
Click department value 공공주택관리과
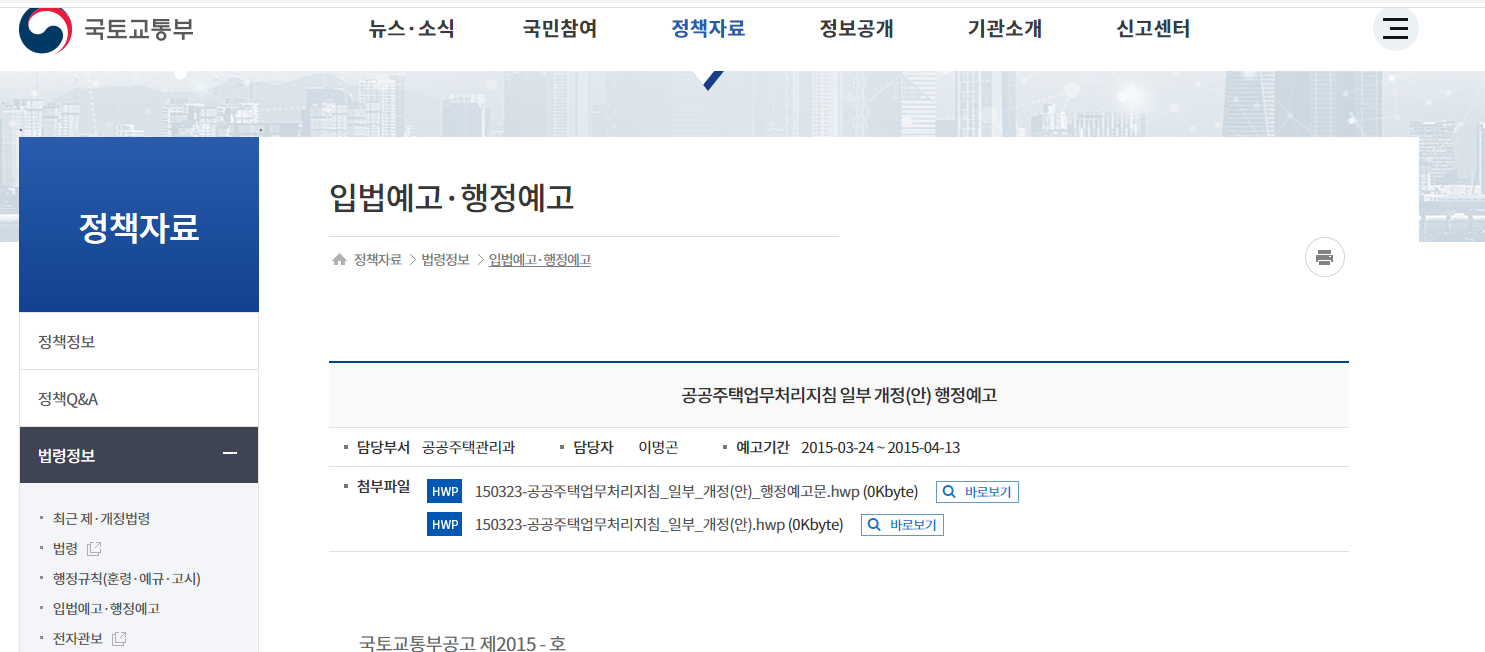click(469, 447)
